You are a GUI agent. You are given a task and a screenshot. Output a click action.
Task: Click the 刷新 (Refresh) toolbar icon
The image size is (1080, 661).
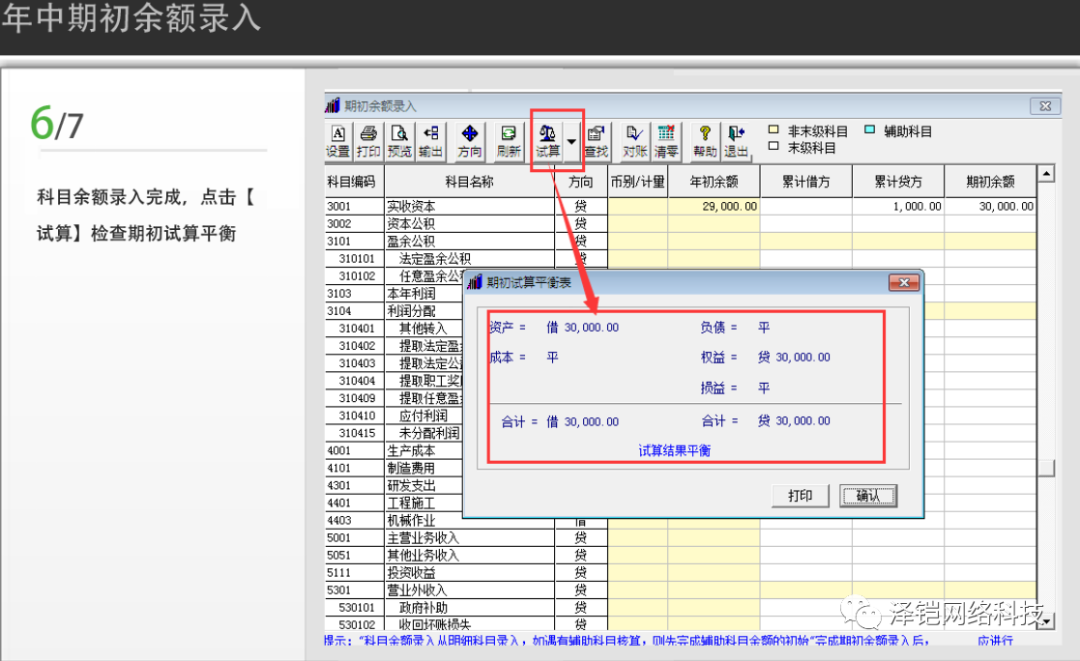click(508, 141)
